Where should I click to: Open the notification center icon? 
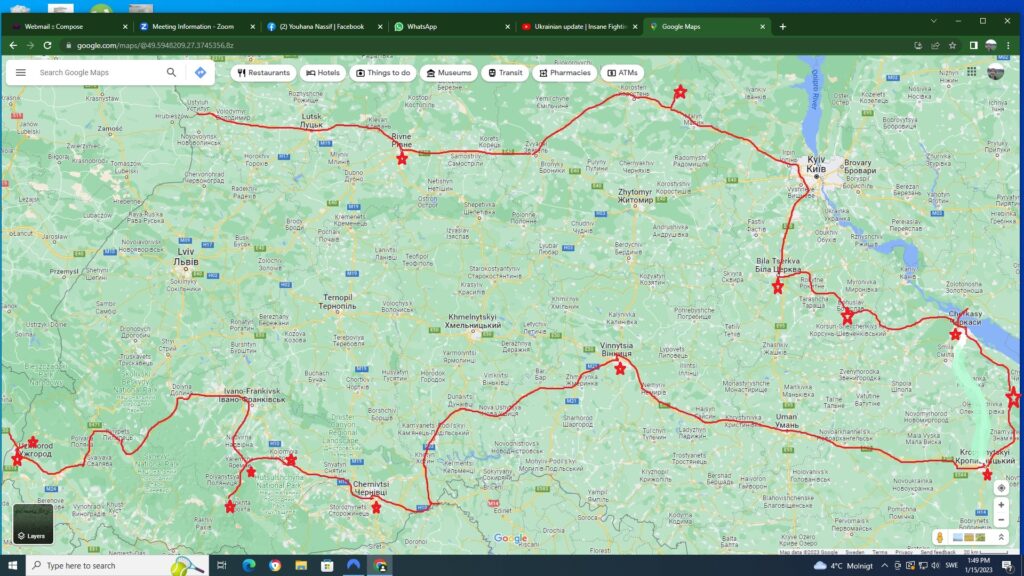1008,566
